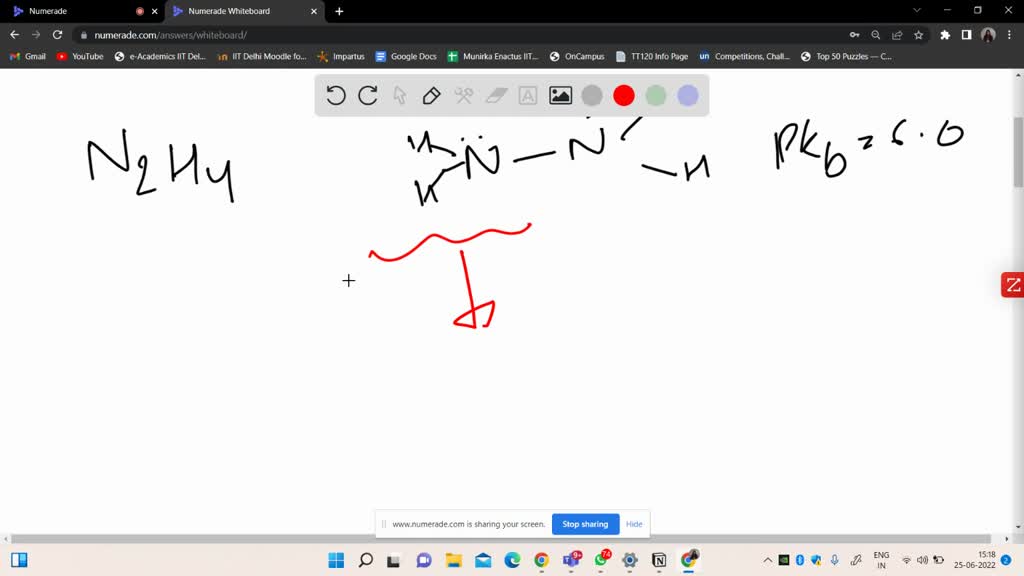Insert an image onto whiteboard
The width and height of the screenshot is (1024, 576).
[x=560, y=95]
